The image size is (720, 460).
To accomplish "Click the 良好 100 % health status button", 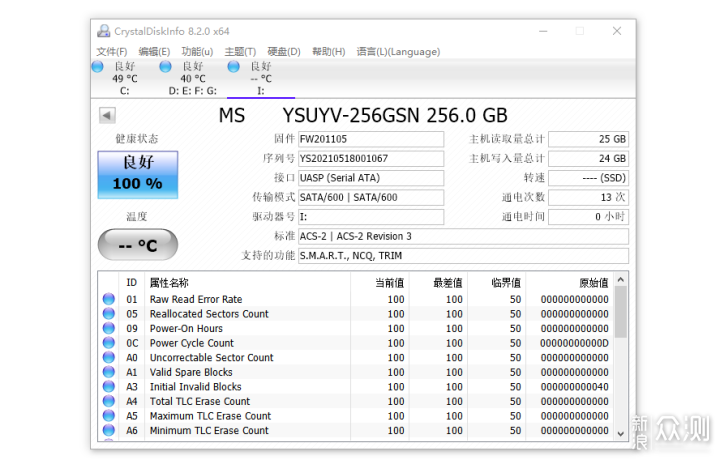I will (138, 175).
